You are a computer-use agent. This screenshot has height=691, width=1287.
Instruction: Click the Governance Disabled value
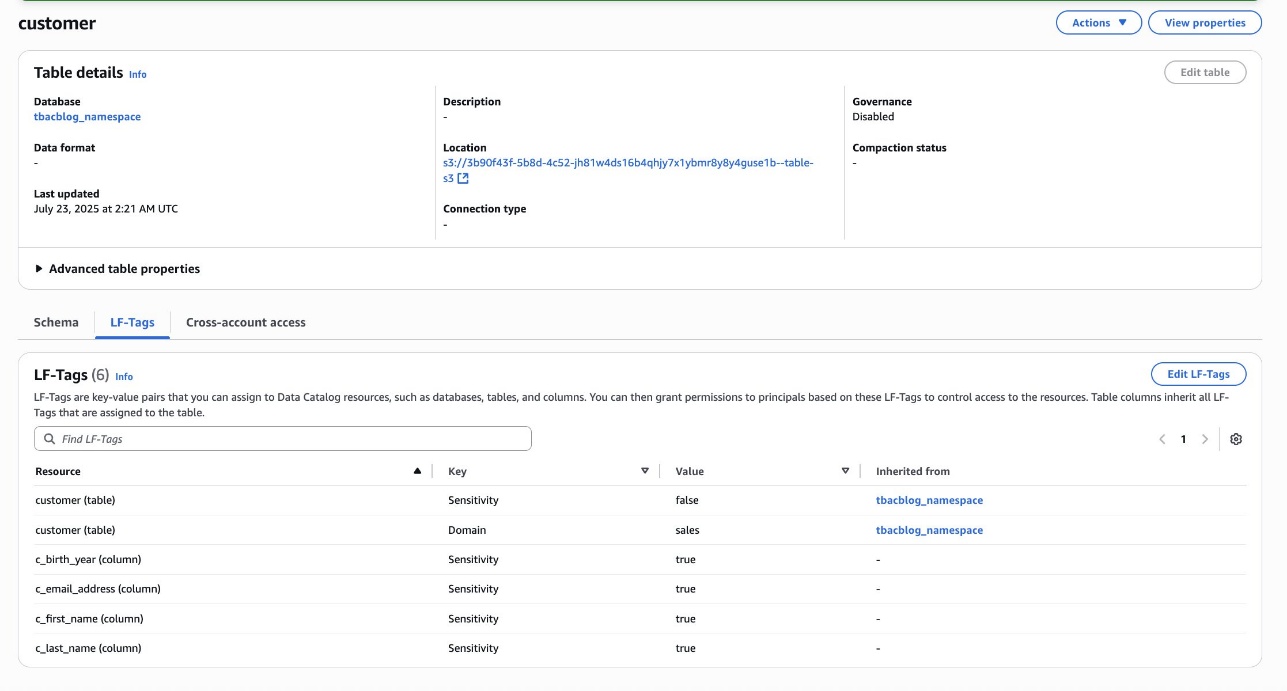click(873, 117)
